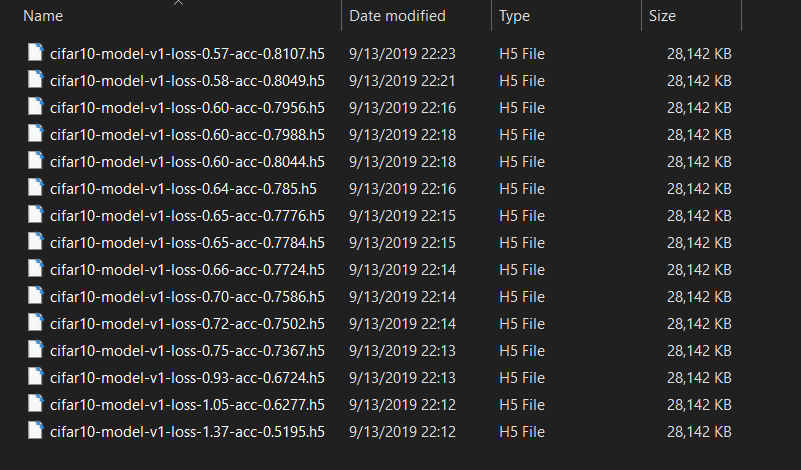Sort files by Size column
The image size is (801, 470).
[662, 16]
